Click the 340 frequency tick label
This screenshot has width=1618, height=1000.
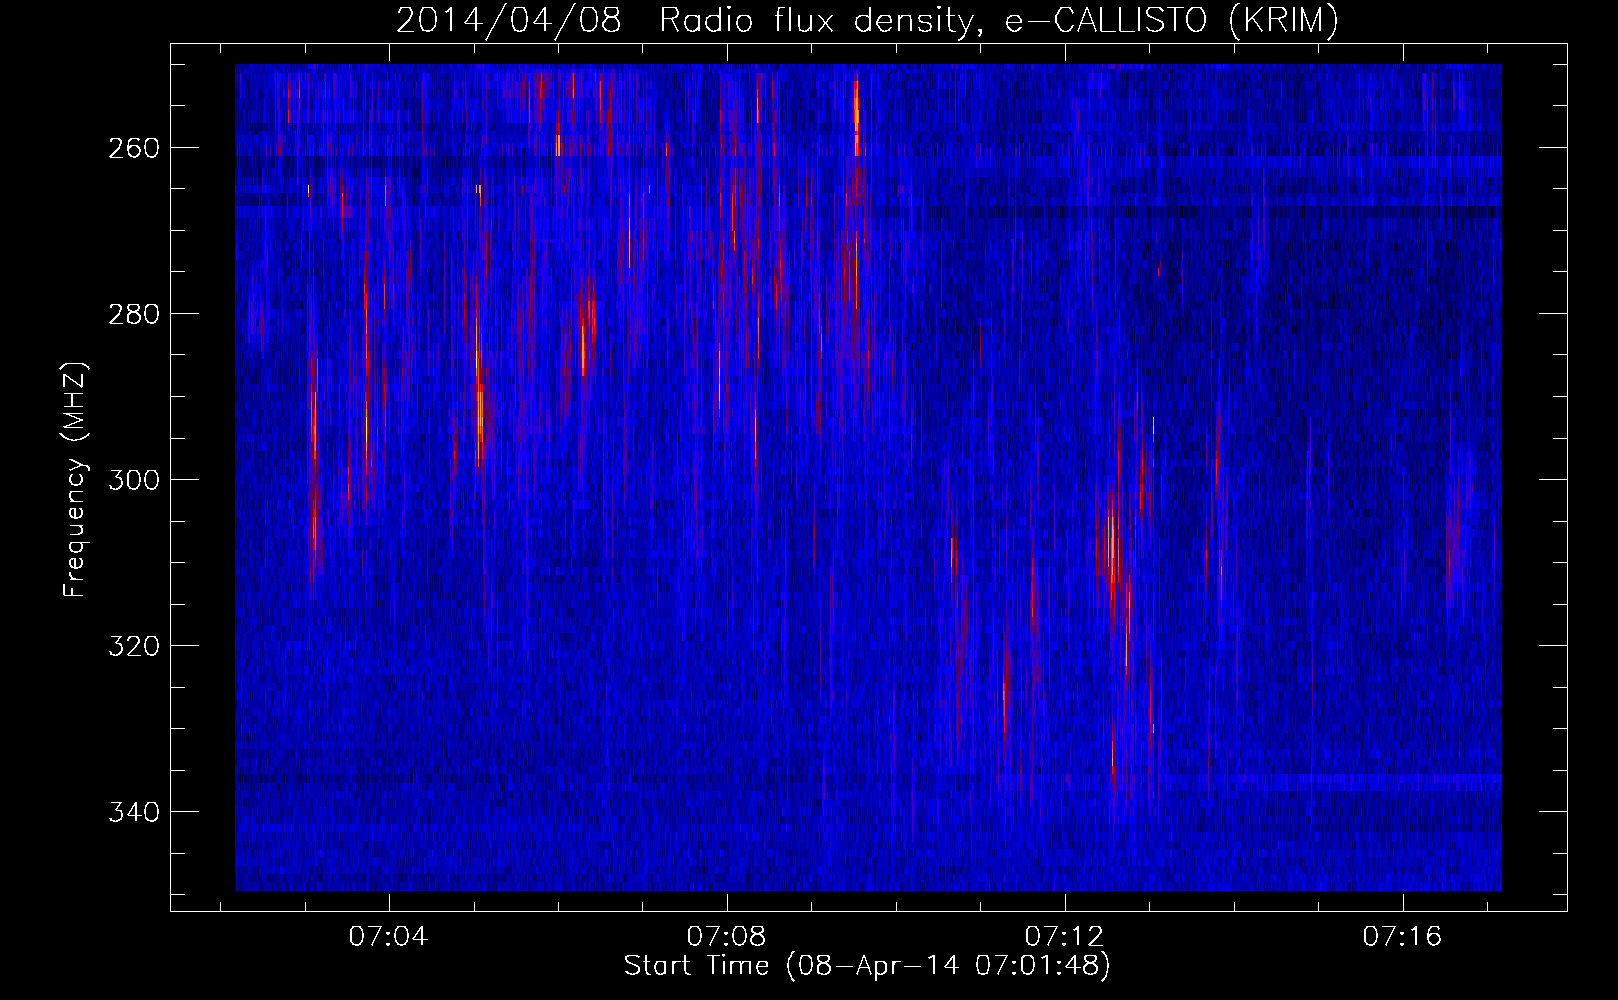(132, 812)
